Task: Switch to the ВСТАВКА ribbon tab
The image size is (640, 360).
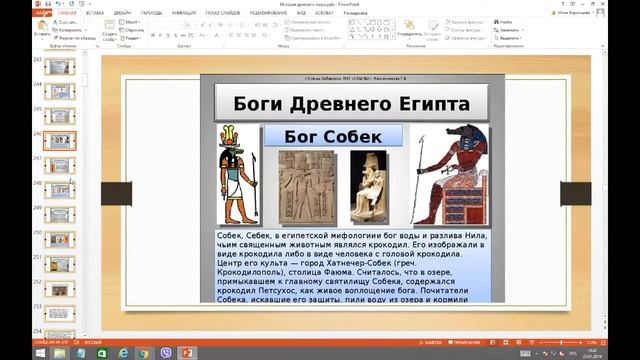Action: coord(95,13)
